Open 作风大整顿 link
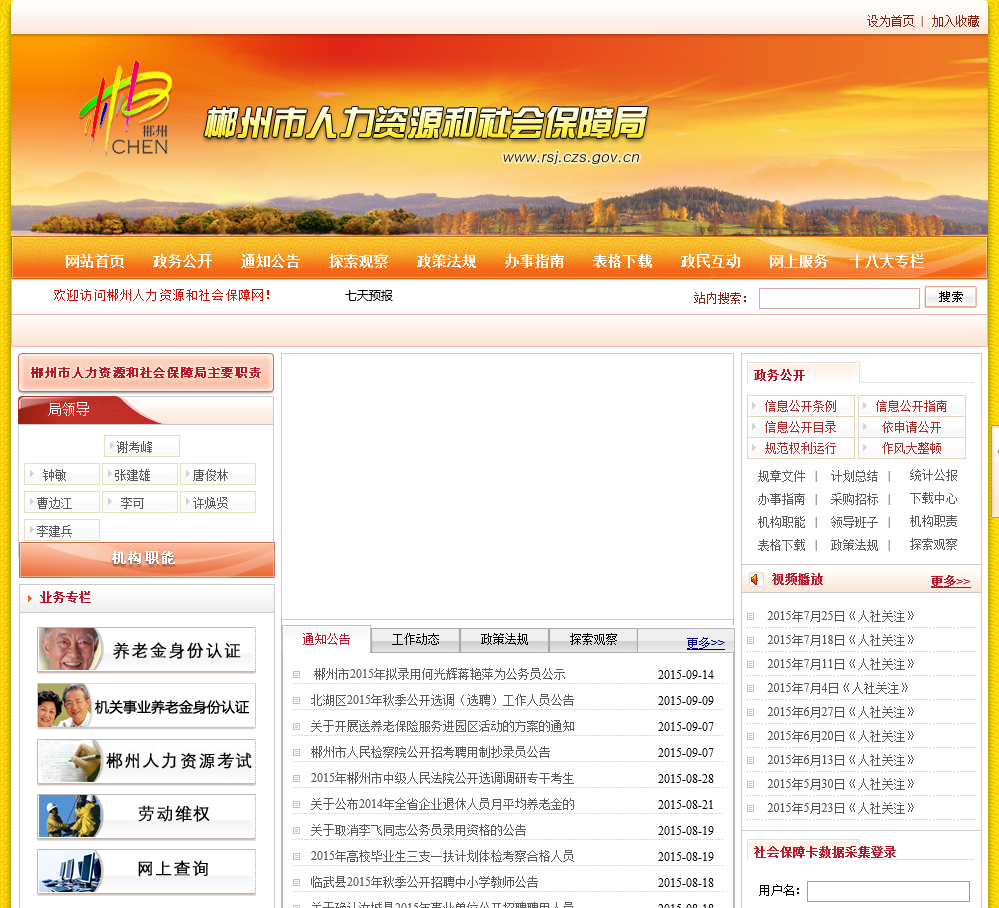Image resolution: width=999 pixels, height=908 pixels. [x=911, y=449]
